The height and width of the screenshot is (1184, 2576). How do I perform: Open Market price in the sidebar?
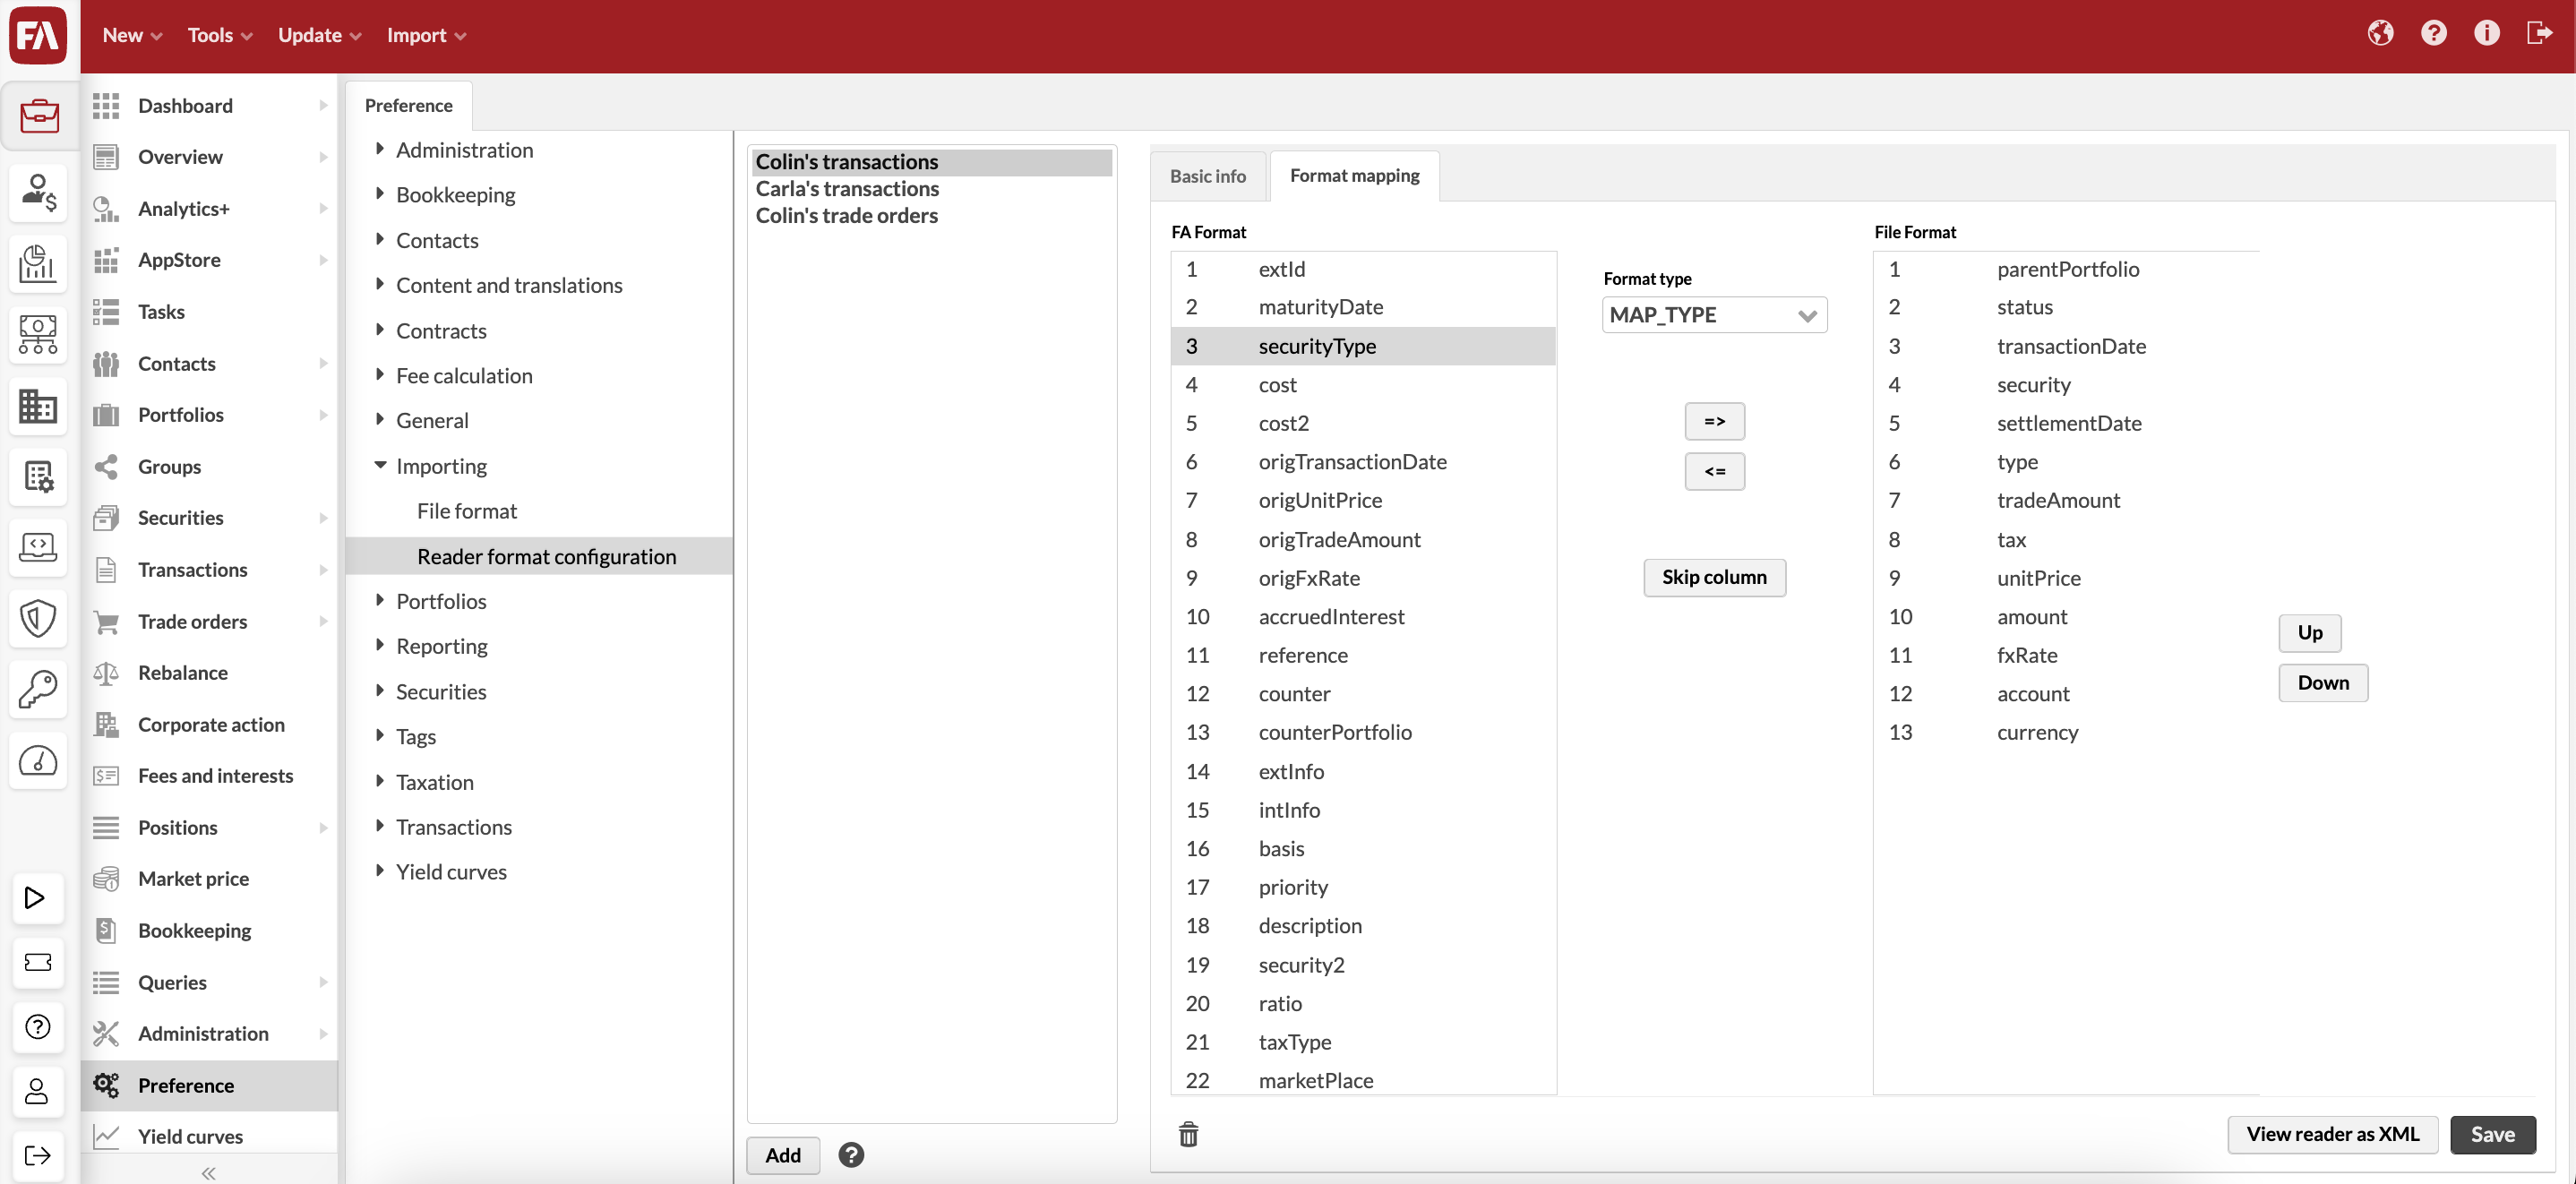coord(210,878)
